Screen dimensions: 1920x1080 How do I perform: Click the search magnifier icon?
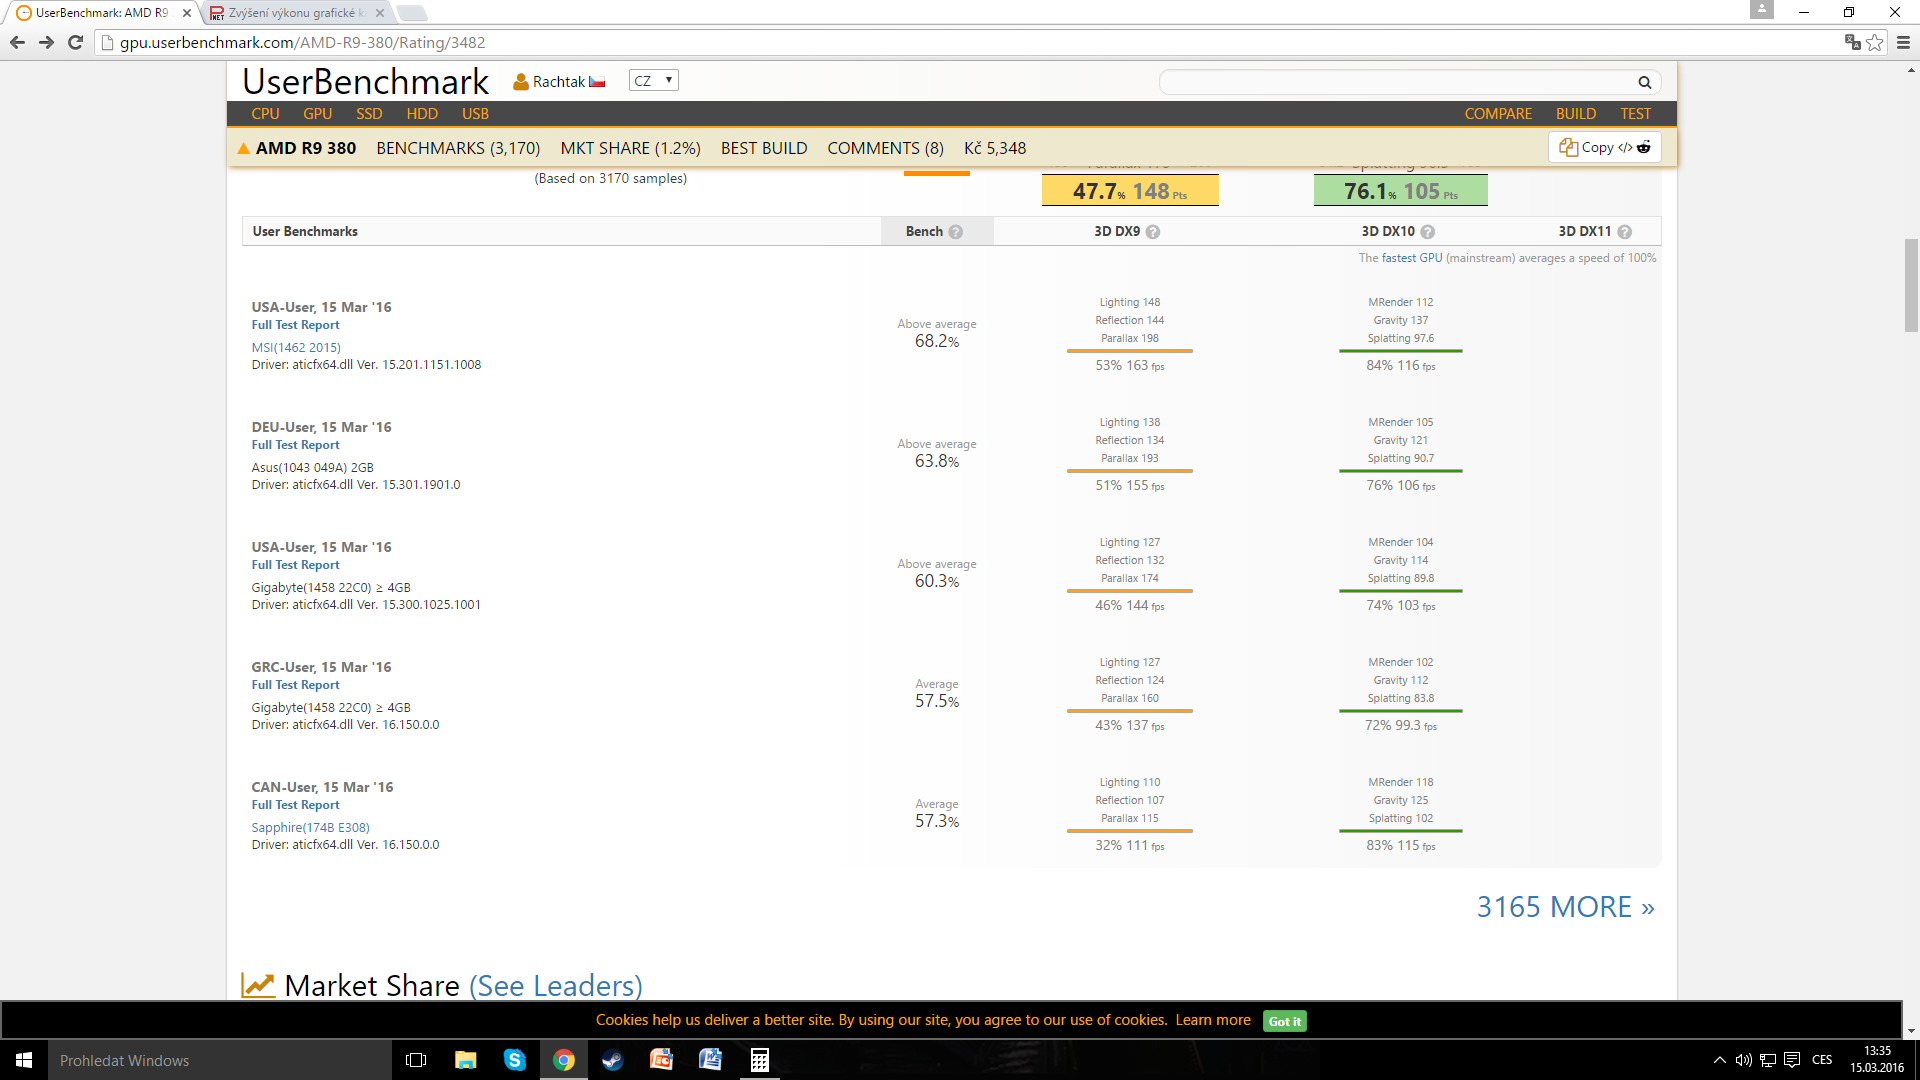[x=1644, y=82]
